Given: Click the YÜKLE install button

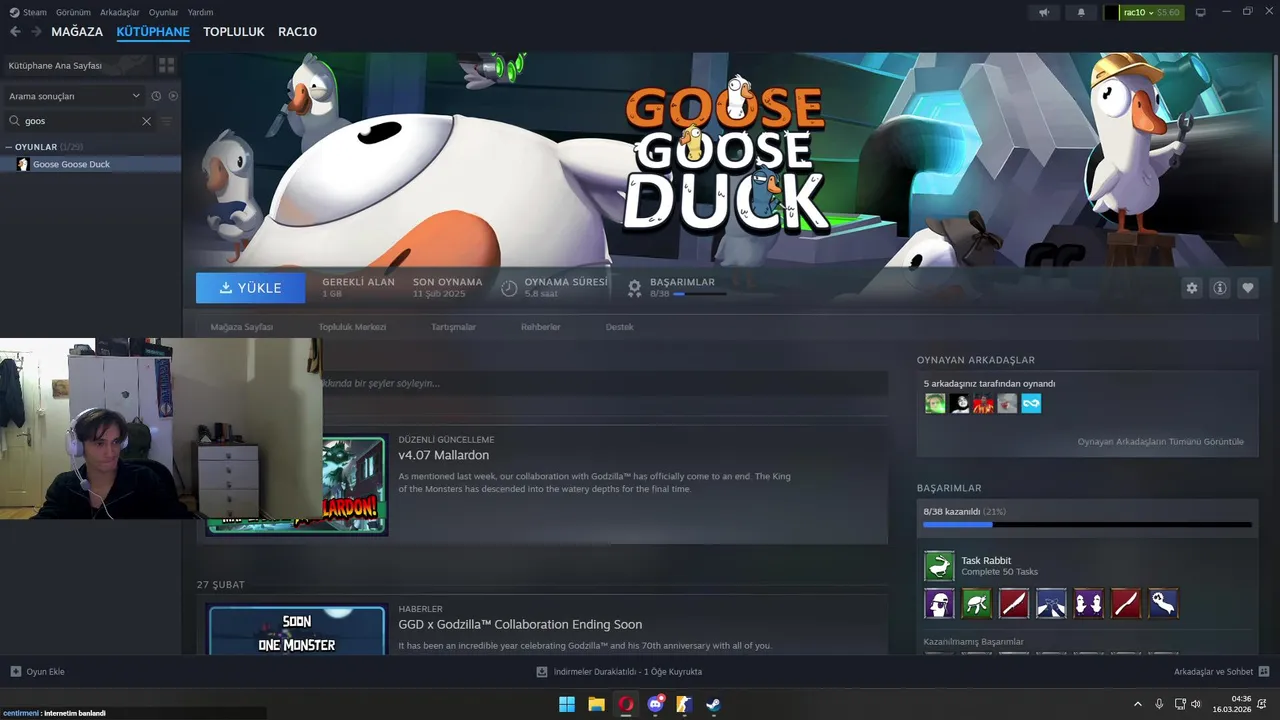Looking at the screenshot, I should point(251,288).
